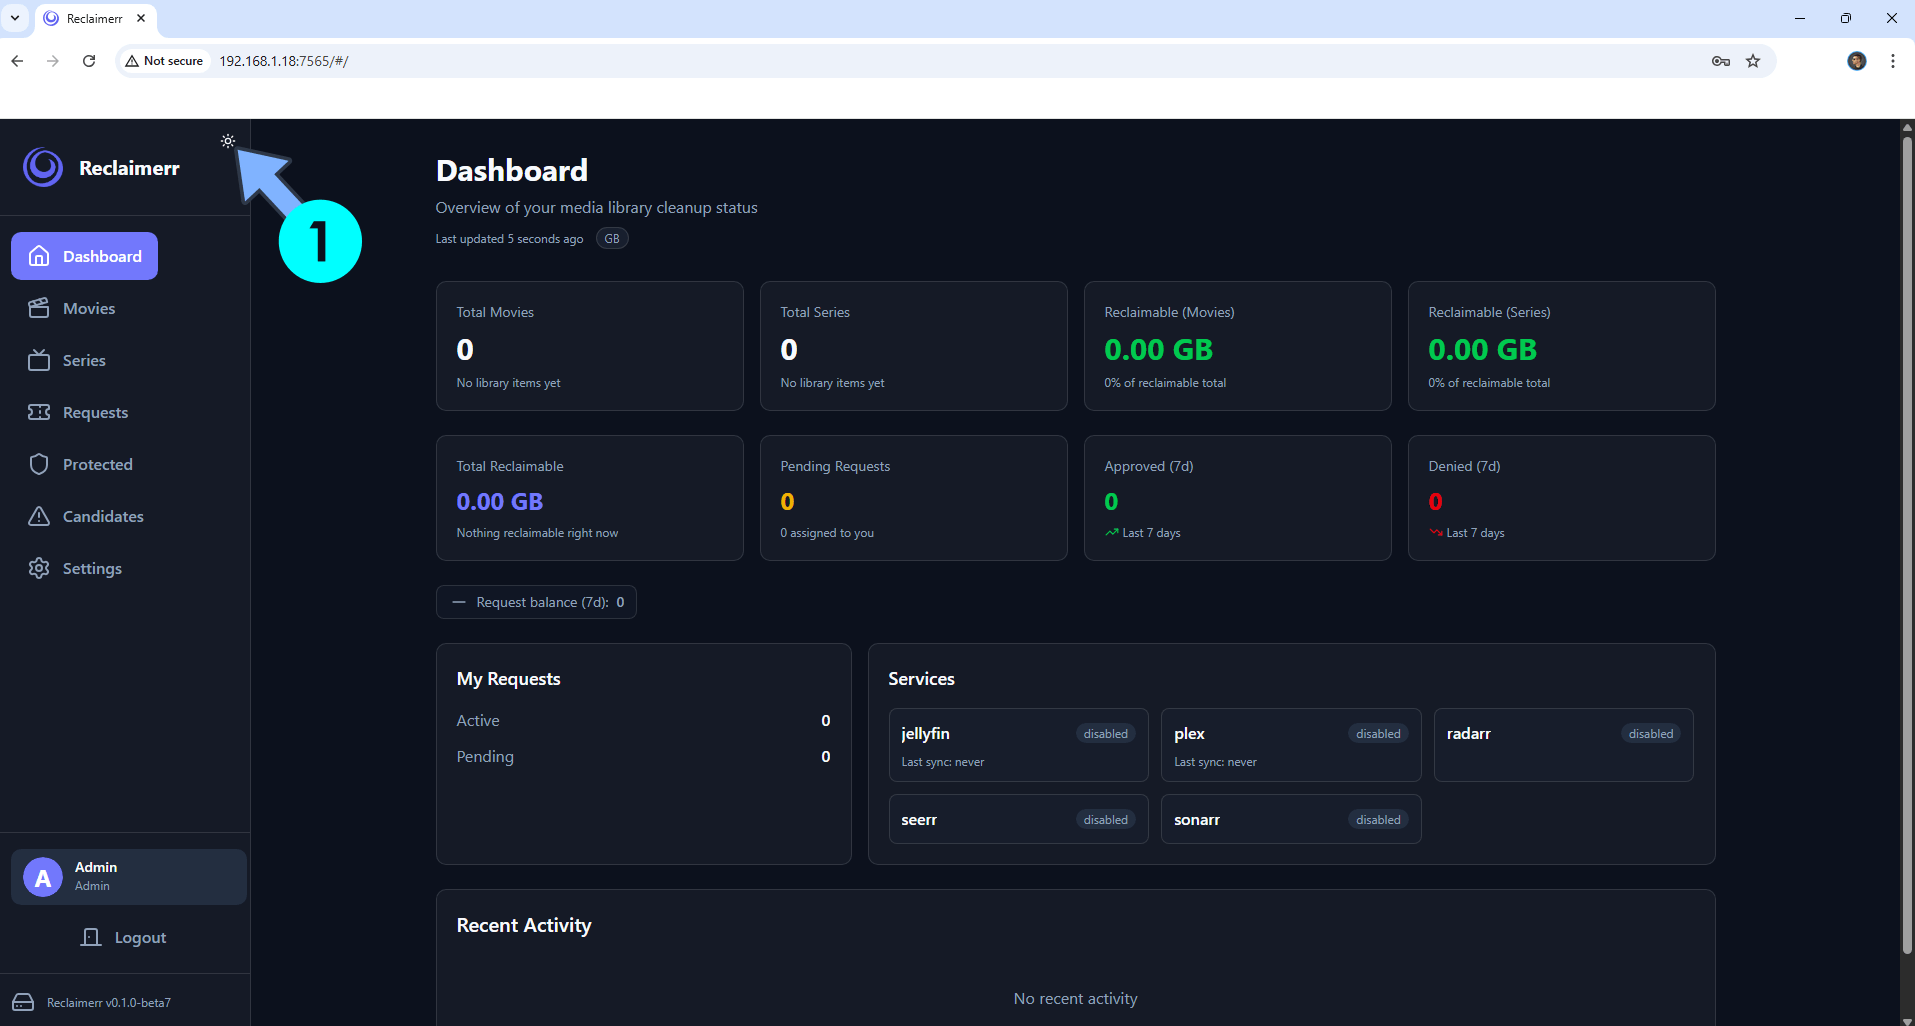Open the Admin profile entry
The width and height of the screenshot is (1915, 1026).
(x=128, y=876)
